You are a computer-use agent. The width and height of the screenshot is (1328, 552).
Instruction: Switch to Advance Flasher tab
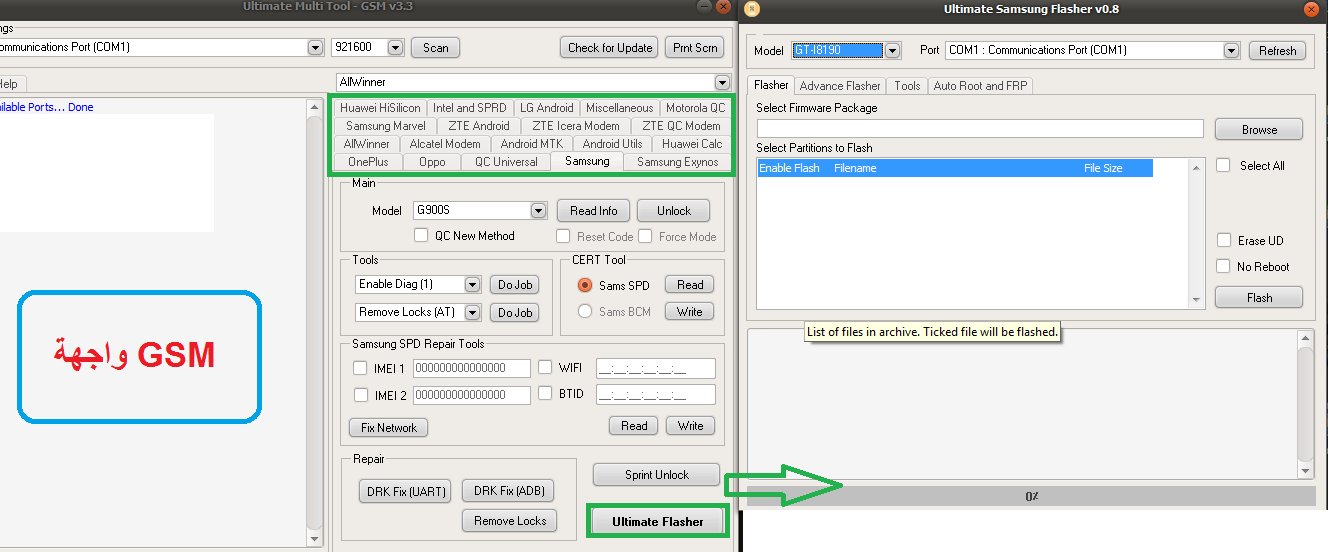pyautogui.click(x=840, y=86)
